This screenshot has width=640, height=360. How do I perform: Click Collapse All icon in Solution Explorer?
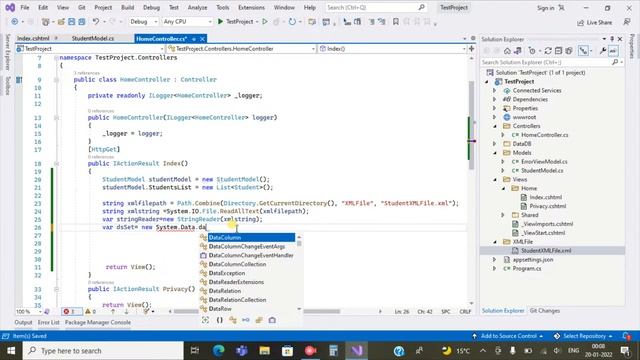[x=558, y=51]
